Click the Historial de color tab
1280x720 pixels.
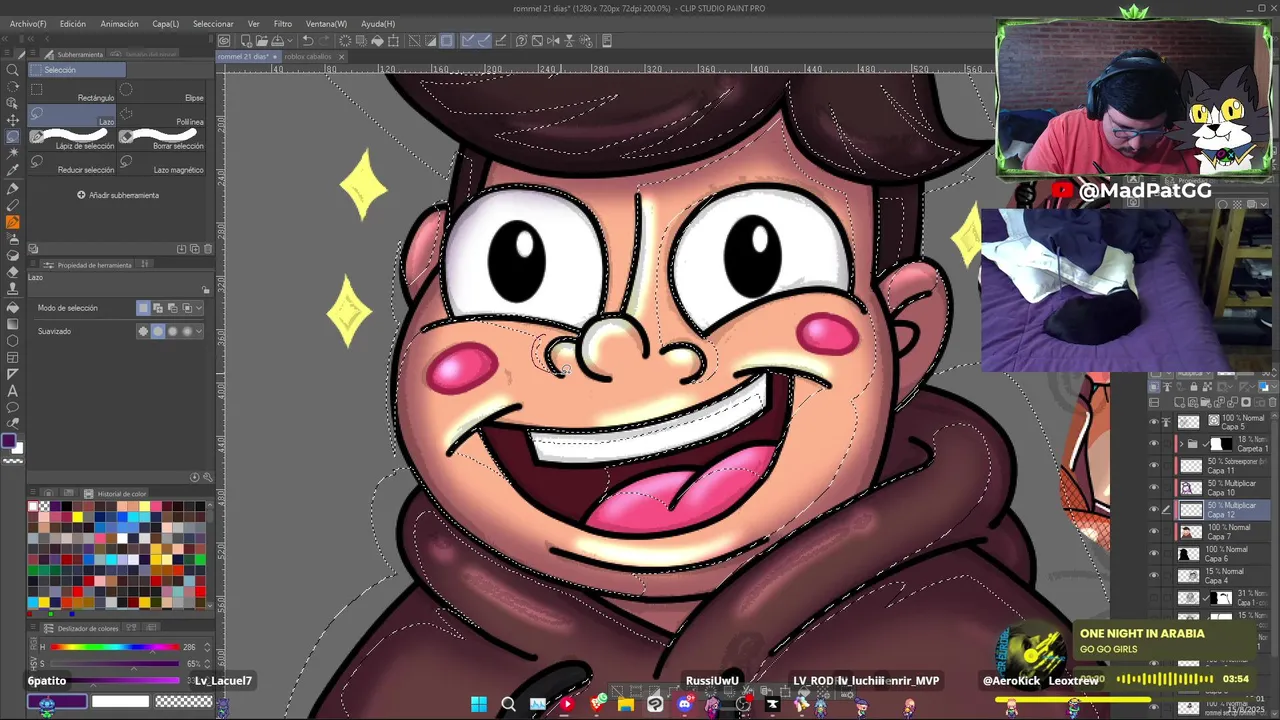[115, 493]
